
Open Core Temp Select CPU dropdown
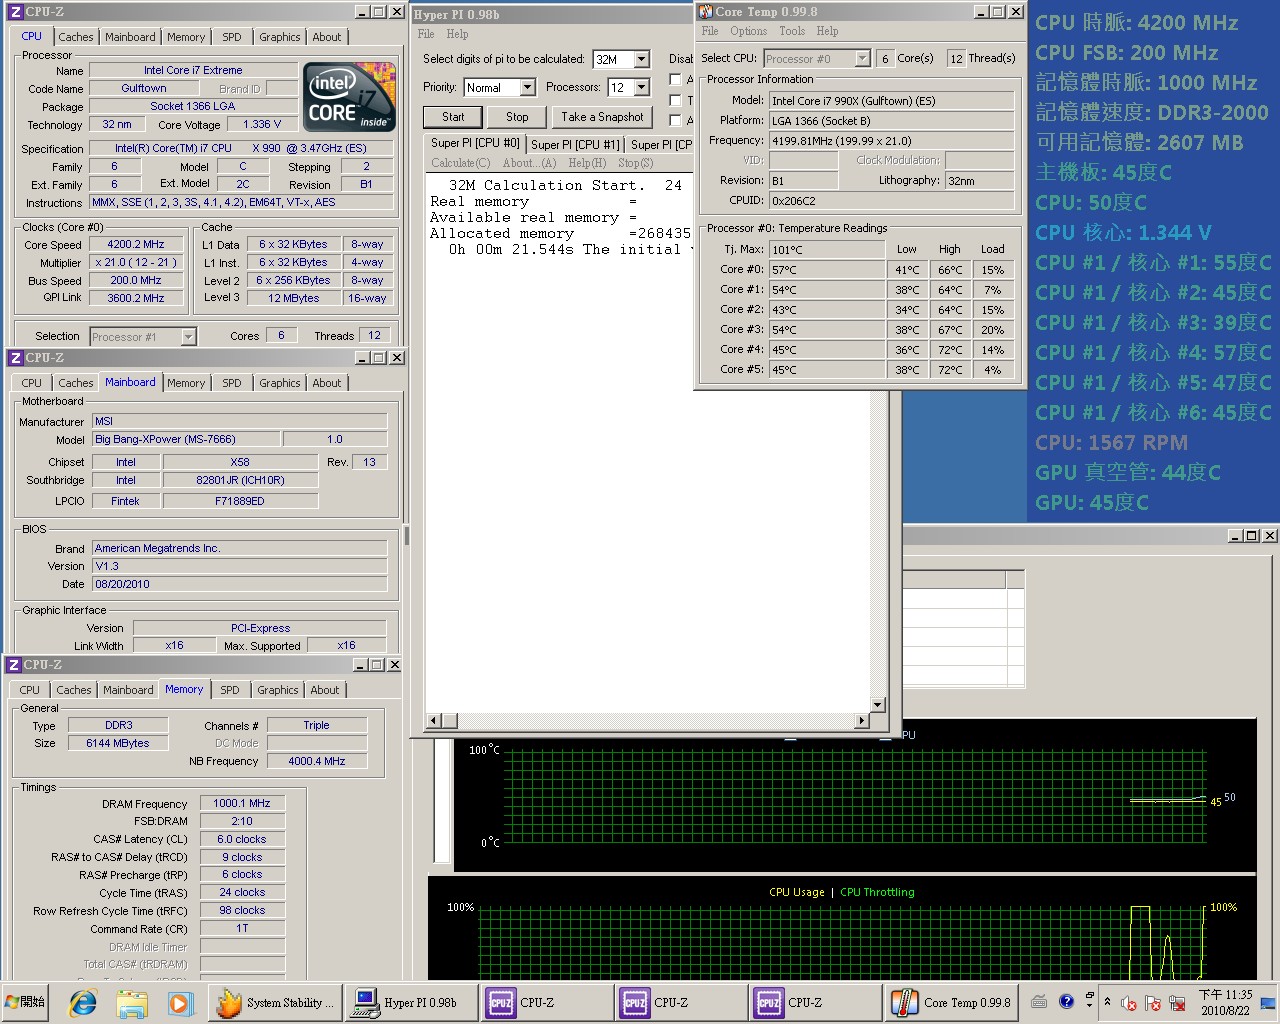point(862,59)
